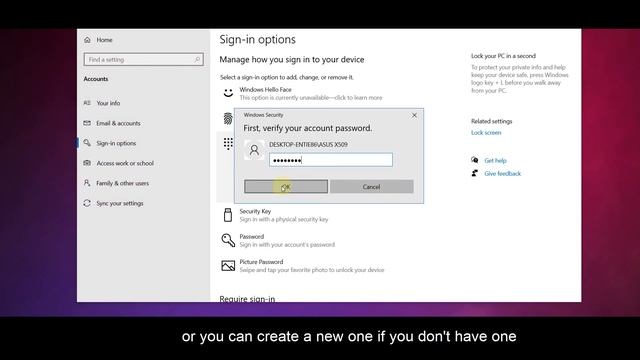Click DESKTOP-ENTIE86\ASUS X509 account name
640x360 pixels.
pyautogui.click(x=308, y=144)
